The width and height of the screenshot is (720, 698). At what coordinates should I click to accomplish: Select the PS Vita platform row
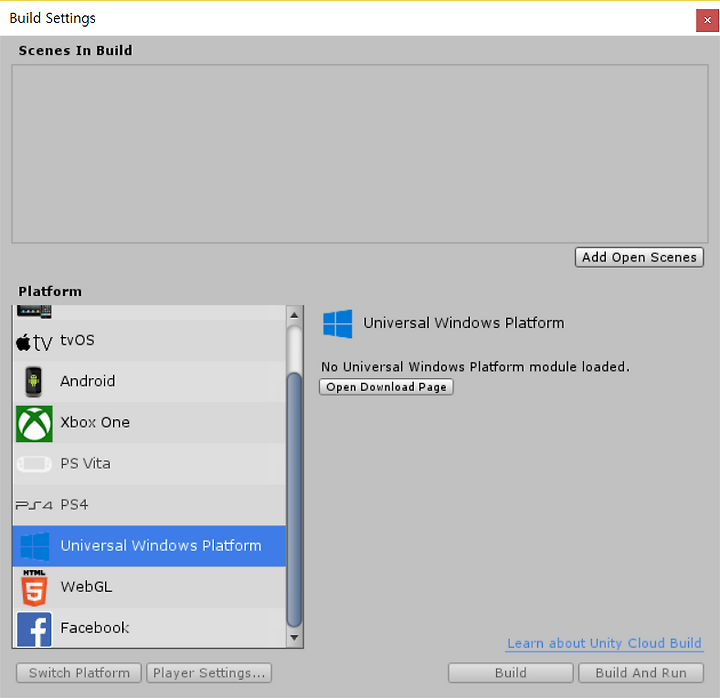[x=149, y=464]
